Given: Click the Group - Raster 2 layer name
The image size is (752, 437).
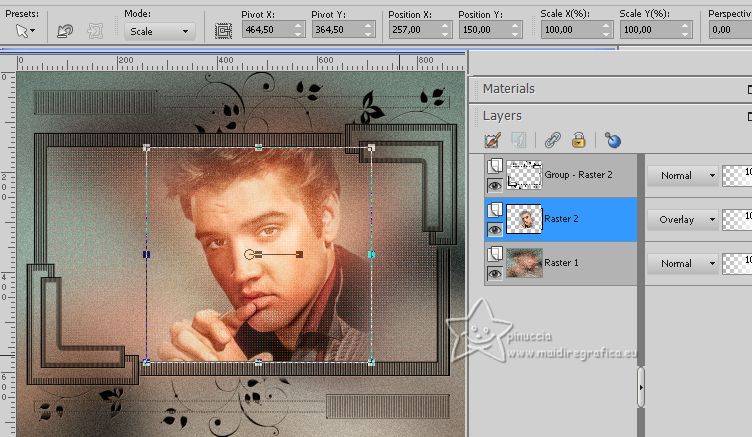Looking at the screenshot, I should (x=578, y=175).
